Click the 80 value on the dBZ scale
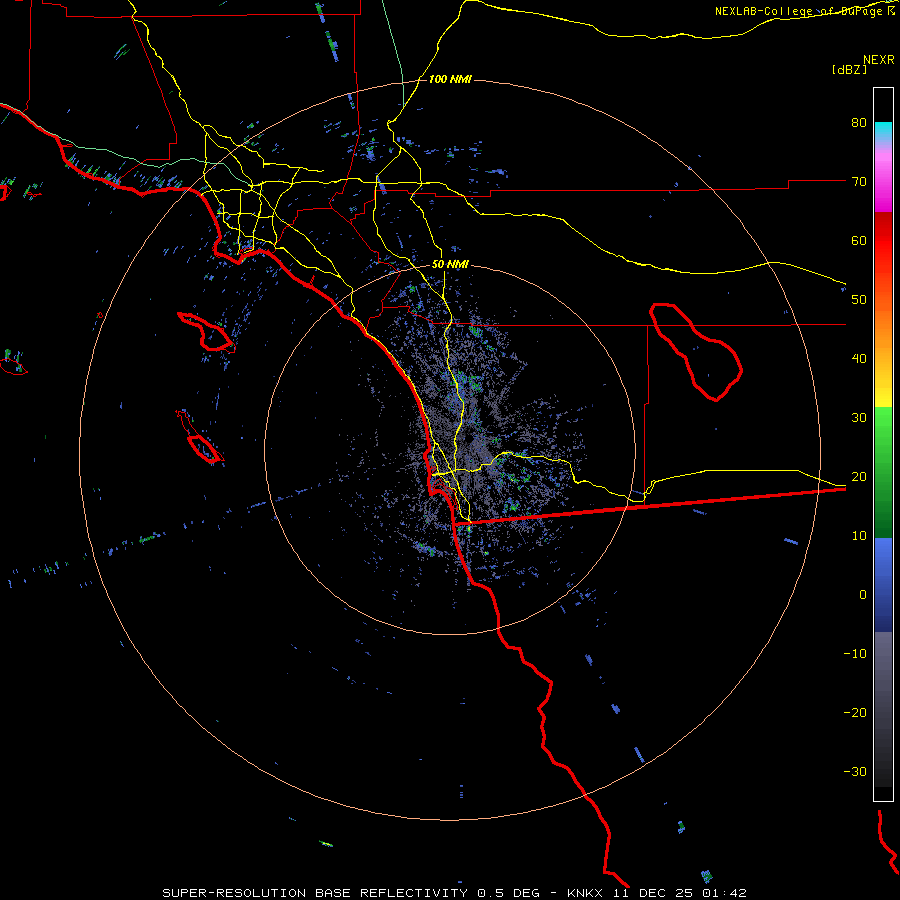The image size is (900, 900). [859, 122]
